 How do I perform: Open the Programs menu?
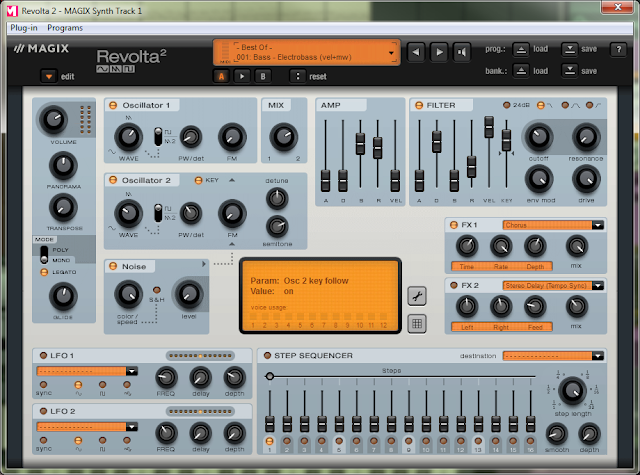65,28
